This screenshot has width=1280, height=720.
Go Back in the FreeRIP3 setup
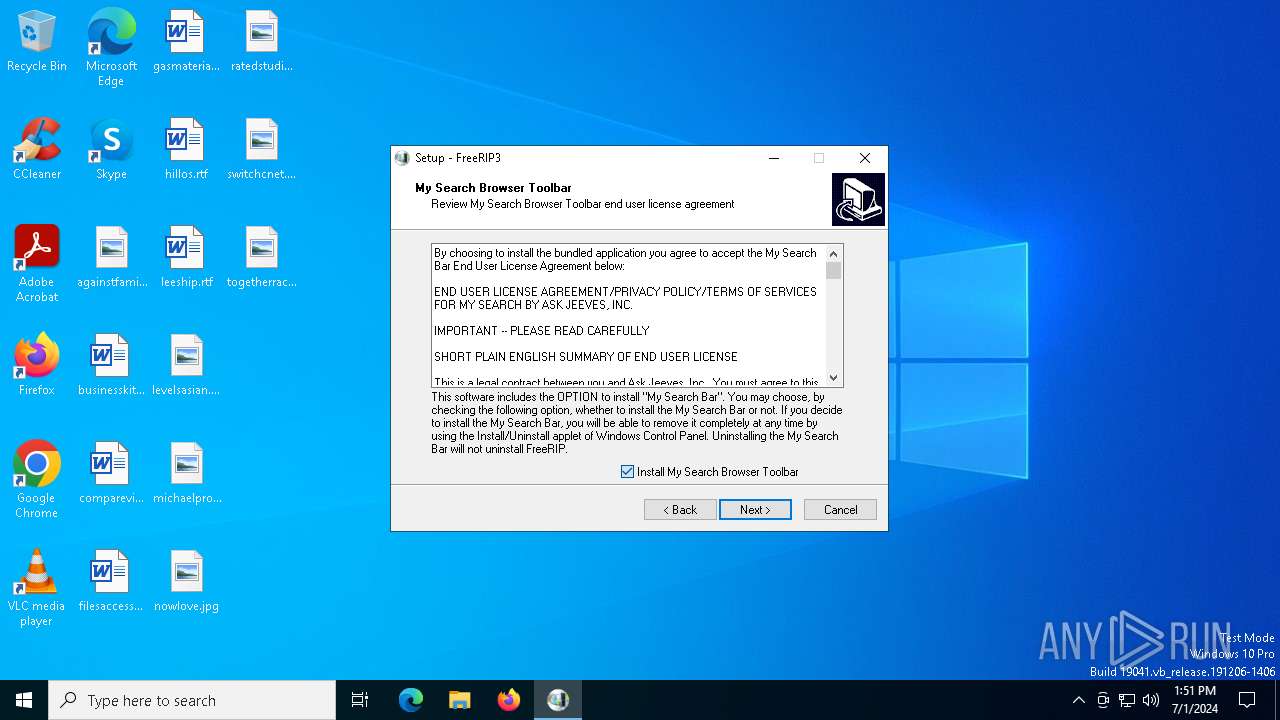tap(680, 510)
